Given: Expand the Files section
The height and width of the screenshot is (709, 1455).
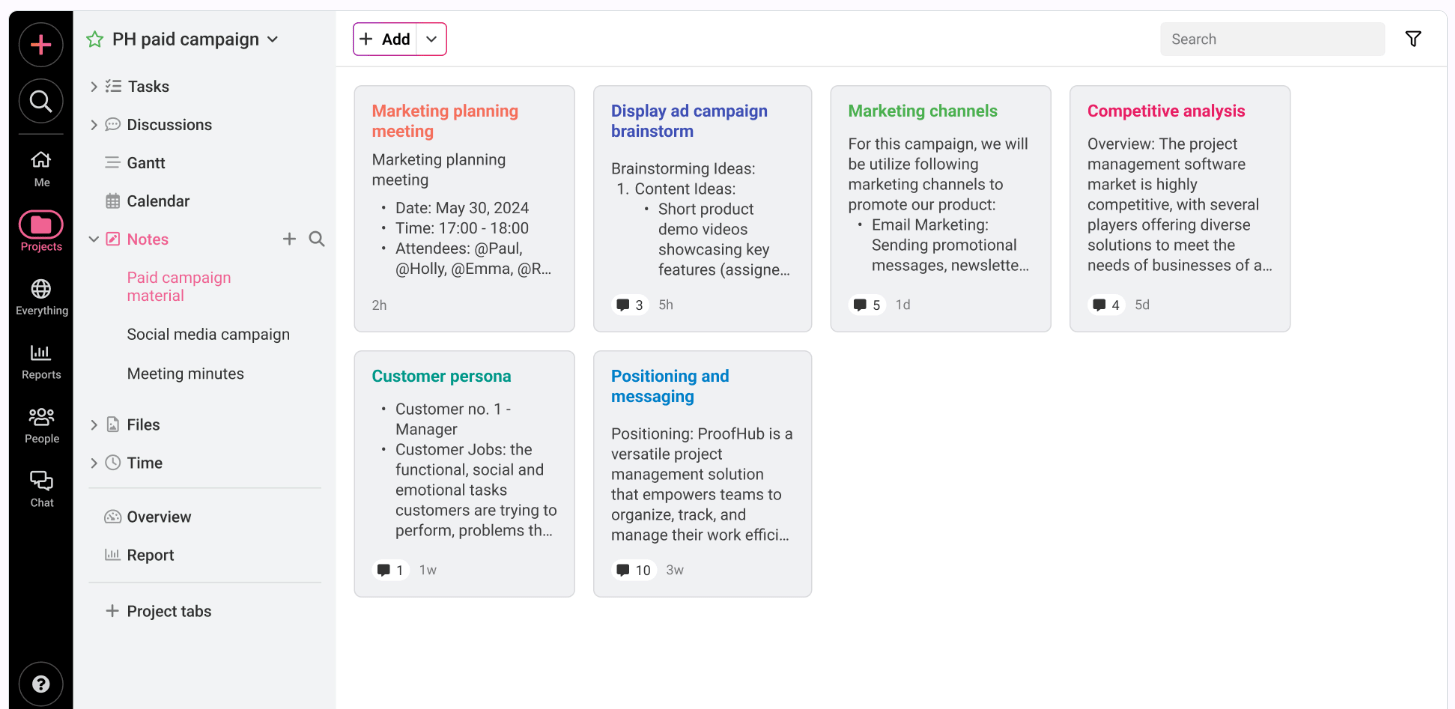Looking at the screenshot, I should pyautogui.click(x=93, y=424).
